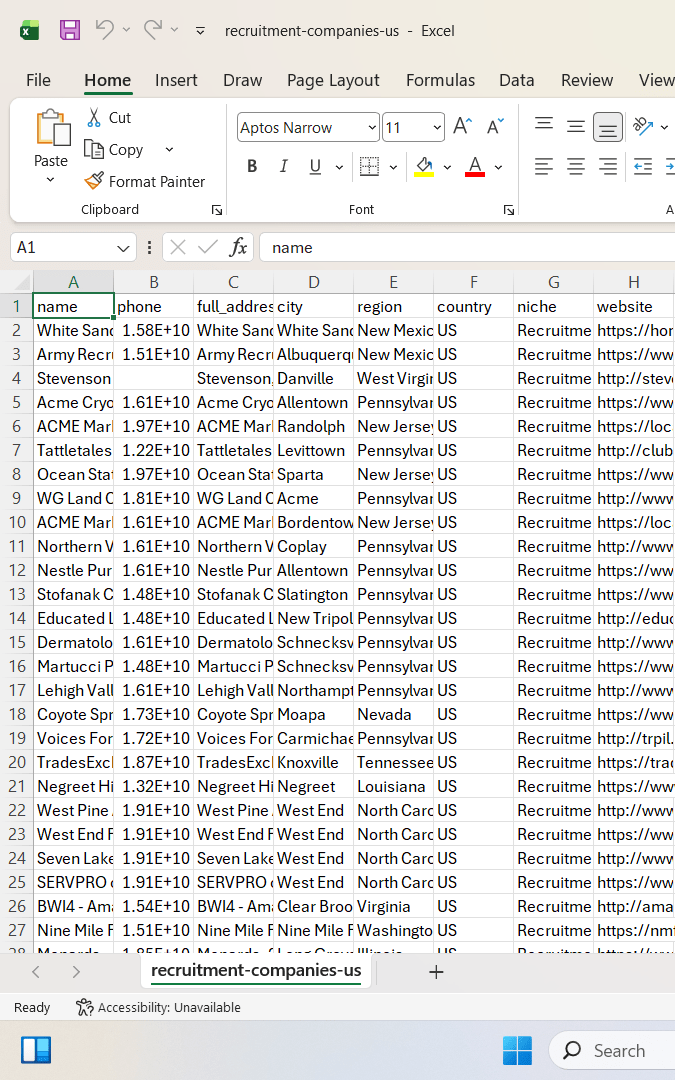The height and width of the screenshot is (1080, 675).
Task: Open the Review tab
Action: [587, 81]
